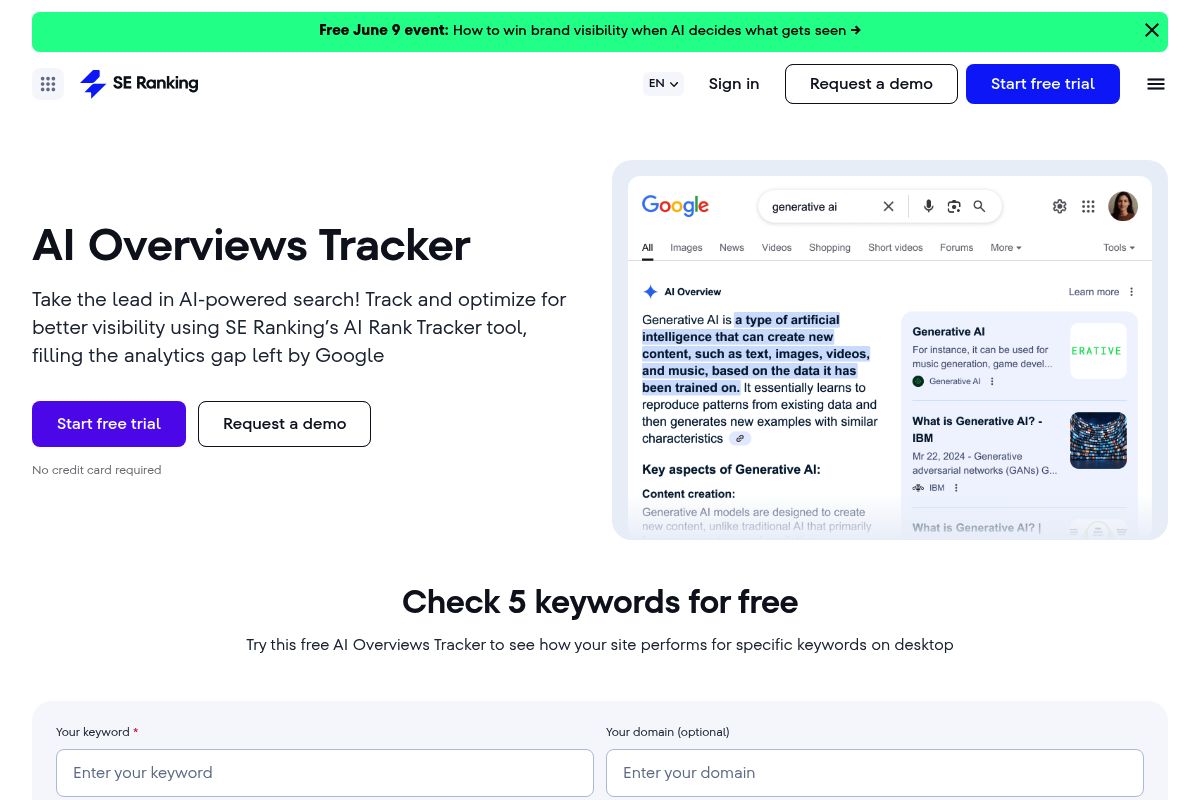
Task: Click the IBM logo icon in source card
Action: 918,488
